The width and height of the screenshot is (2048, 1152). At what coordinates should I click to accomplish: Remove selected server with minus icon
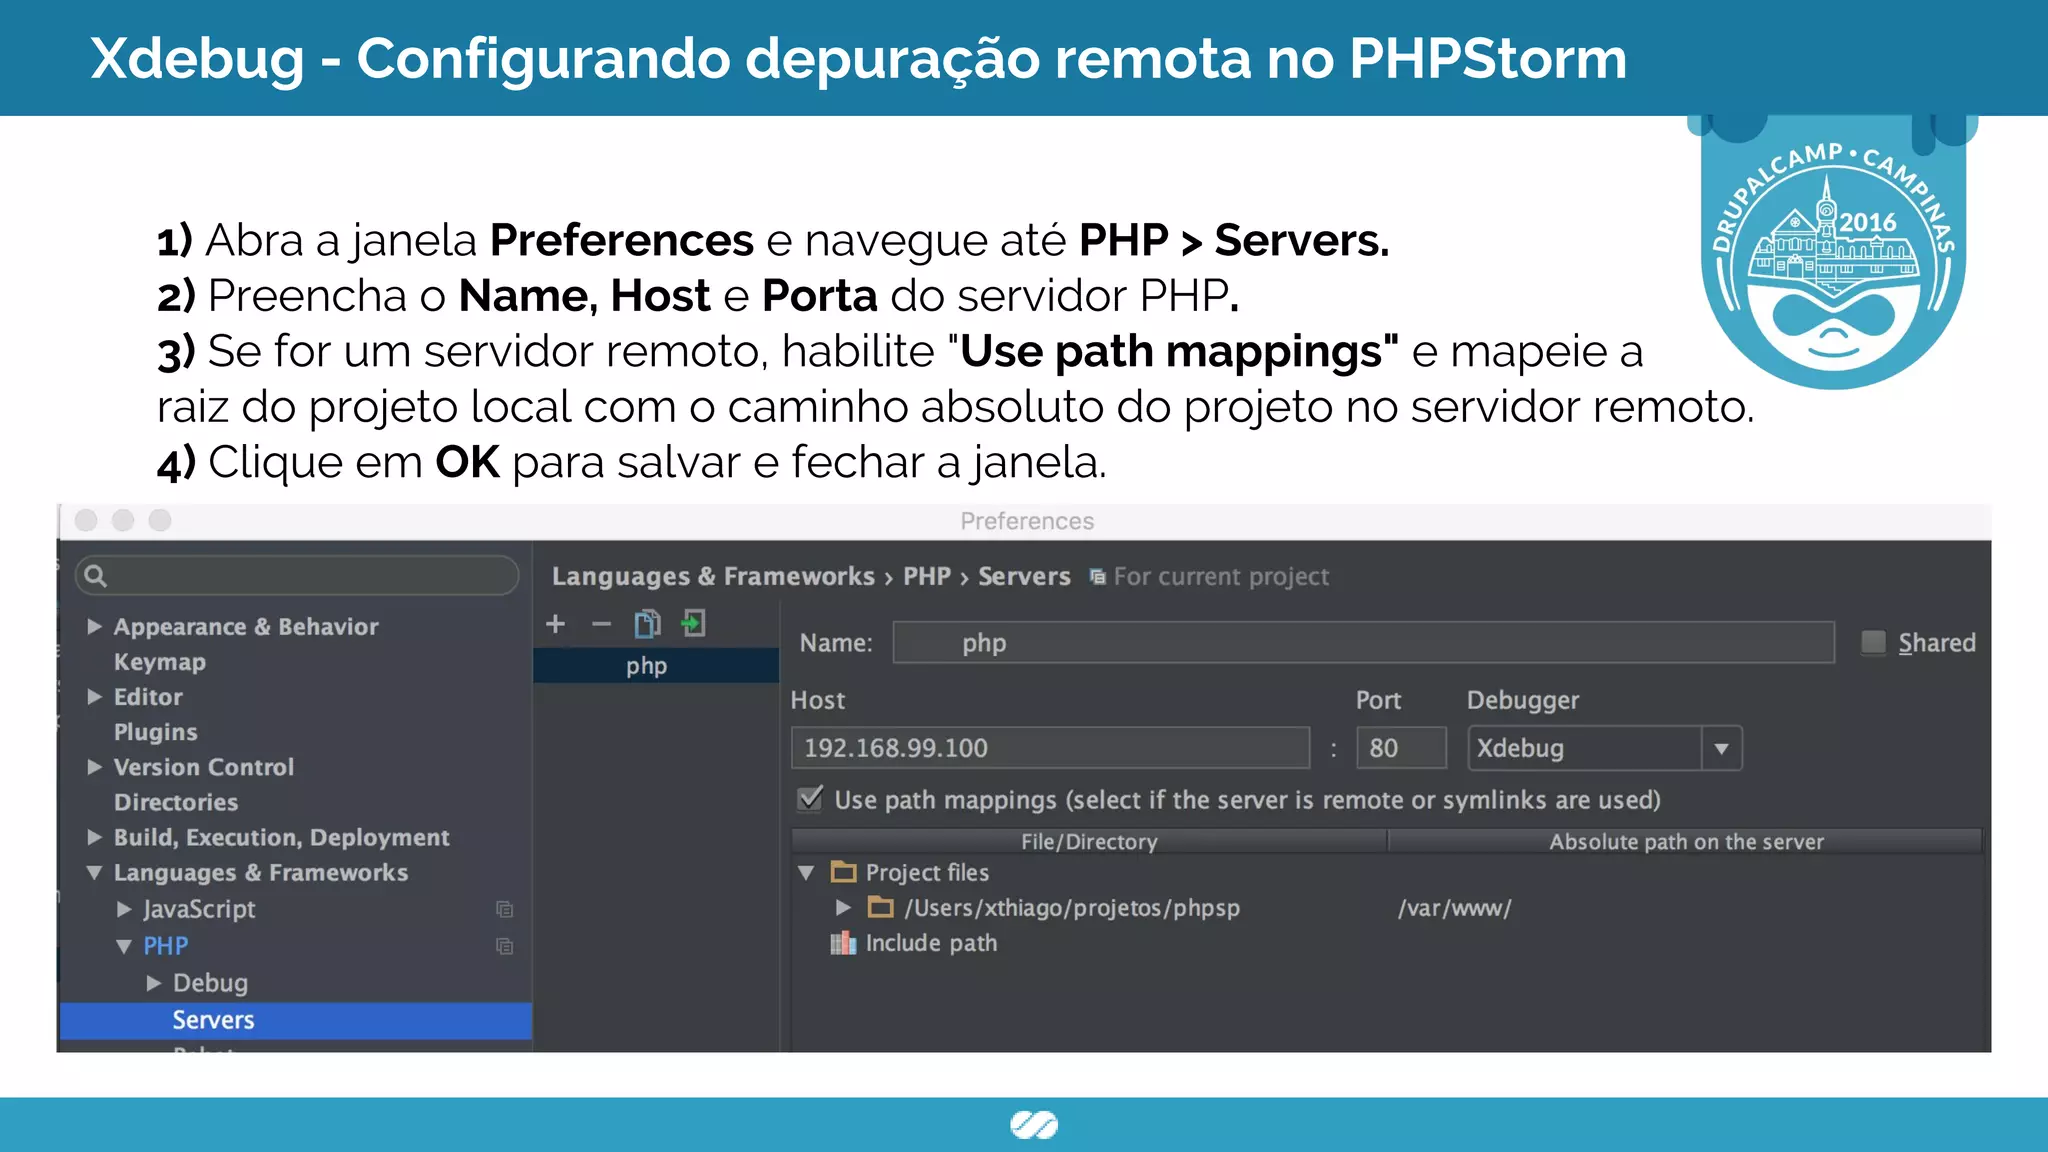coord(601,624)
